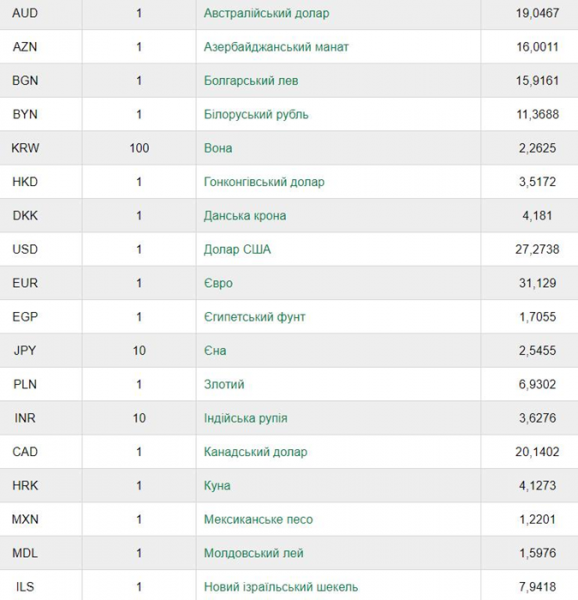Open the Куна currency link
The image size is (578, 600).
[217, 486]
